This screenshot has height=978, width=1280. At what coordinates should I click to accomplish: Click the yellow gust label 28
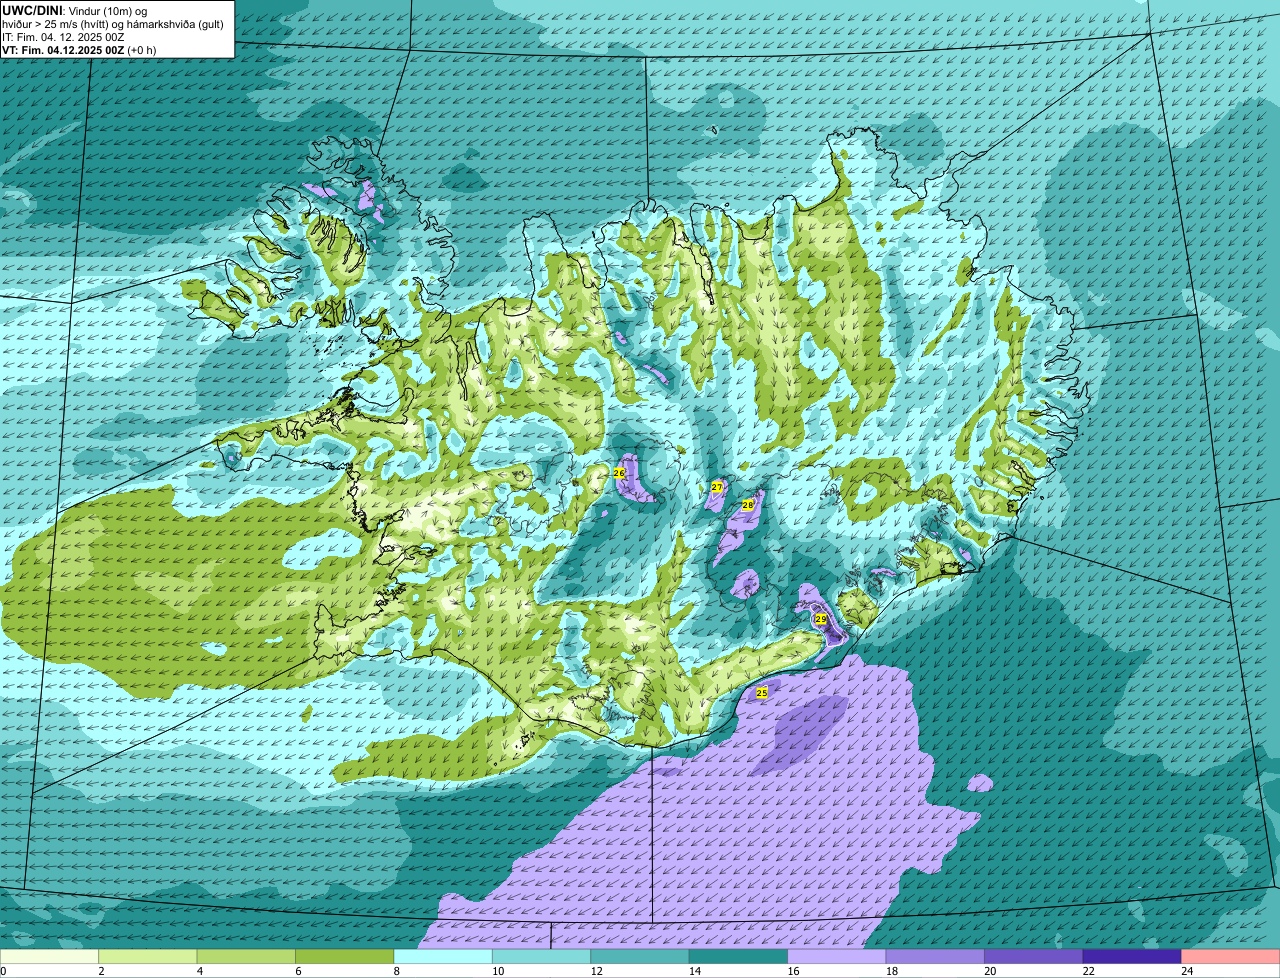click(x=747, y=506)
